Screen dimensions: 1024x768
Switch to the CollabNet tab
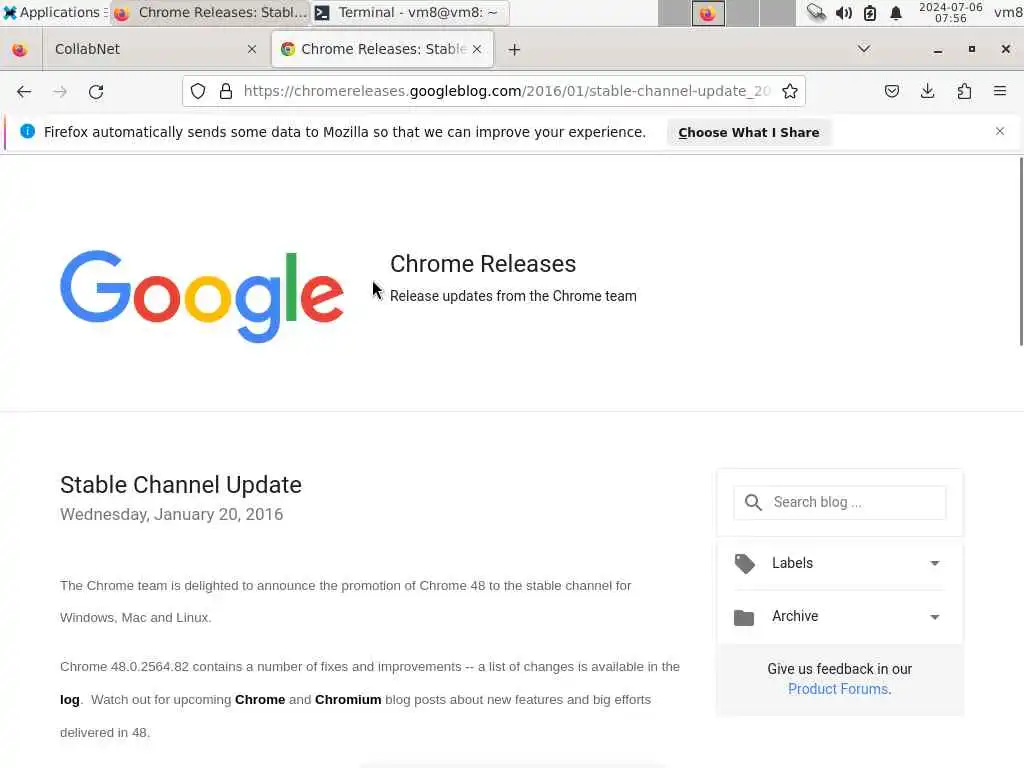pyautogui.click(x=153, y=50)
